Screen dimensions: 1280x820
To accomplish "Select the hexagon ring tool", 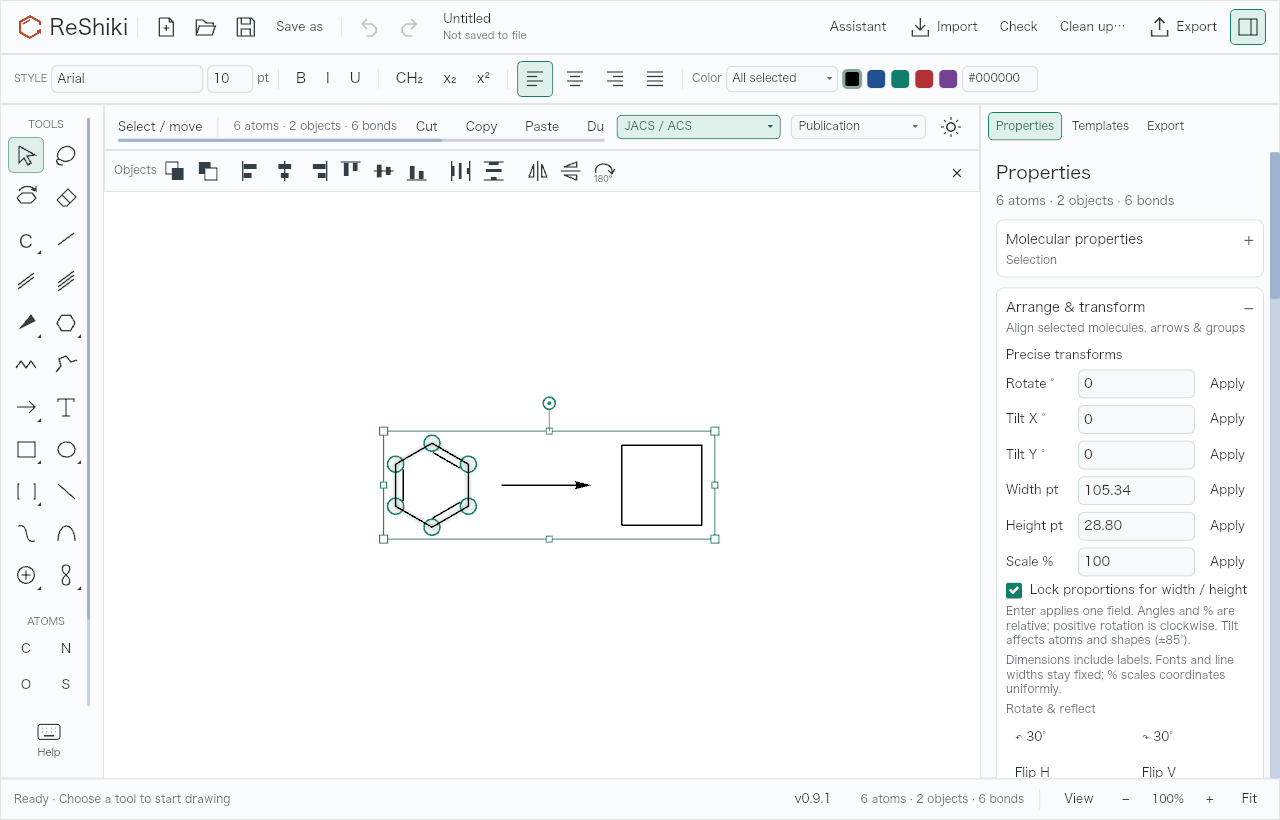I will tap(66, 323).
